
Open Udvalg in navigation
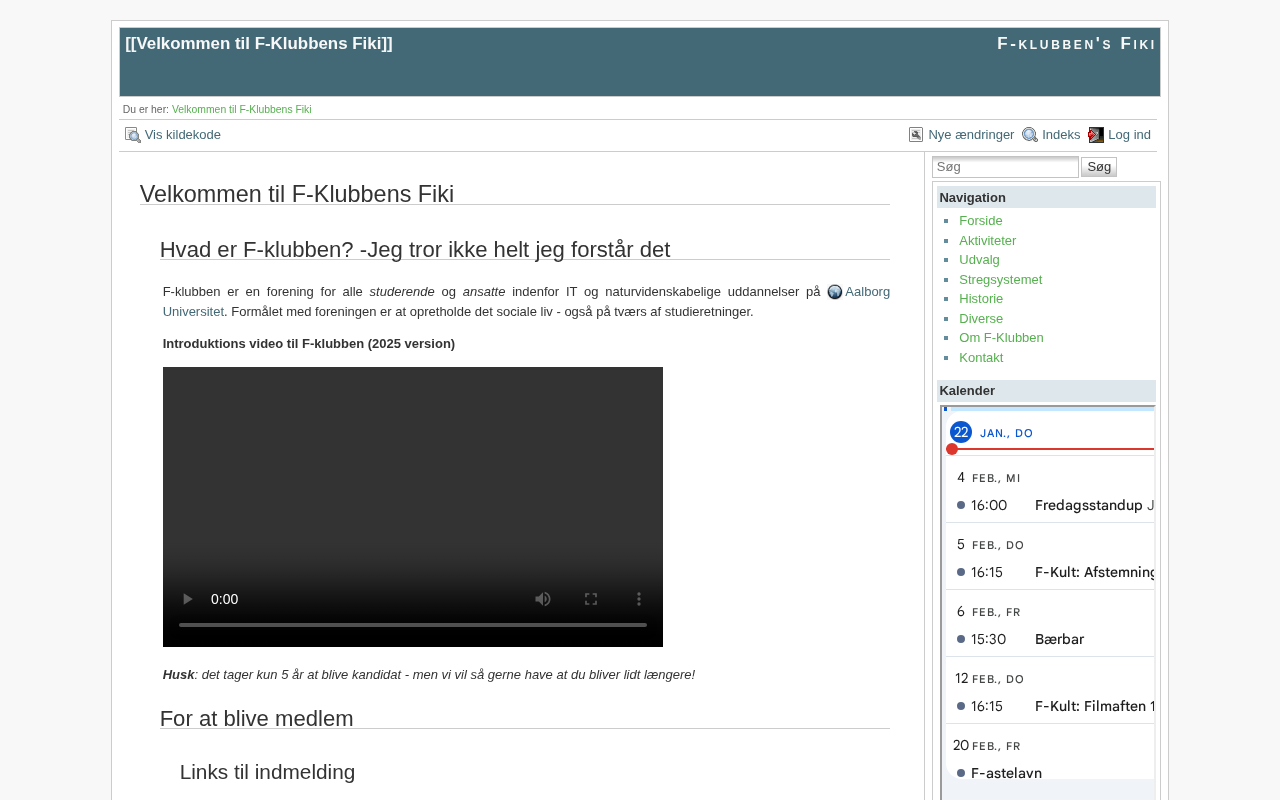pyautogui.click(x=979, y=260)
